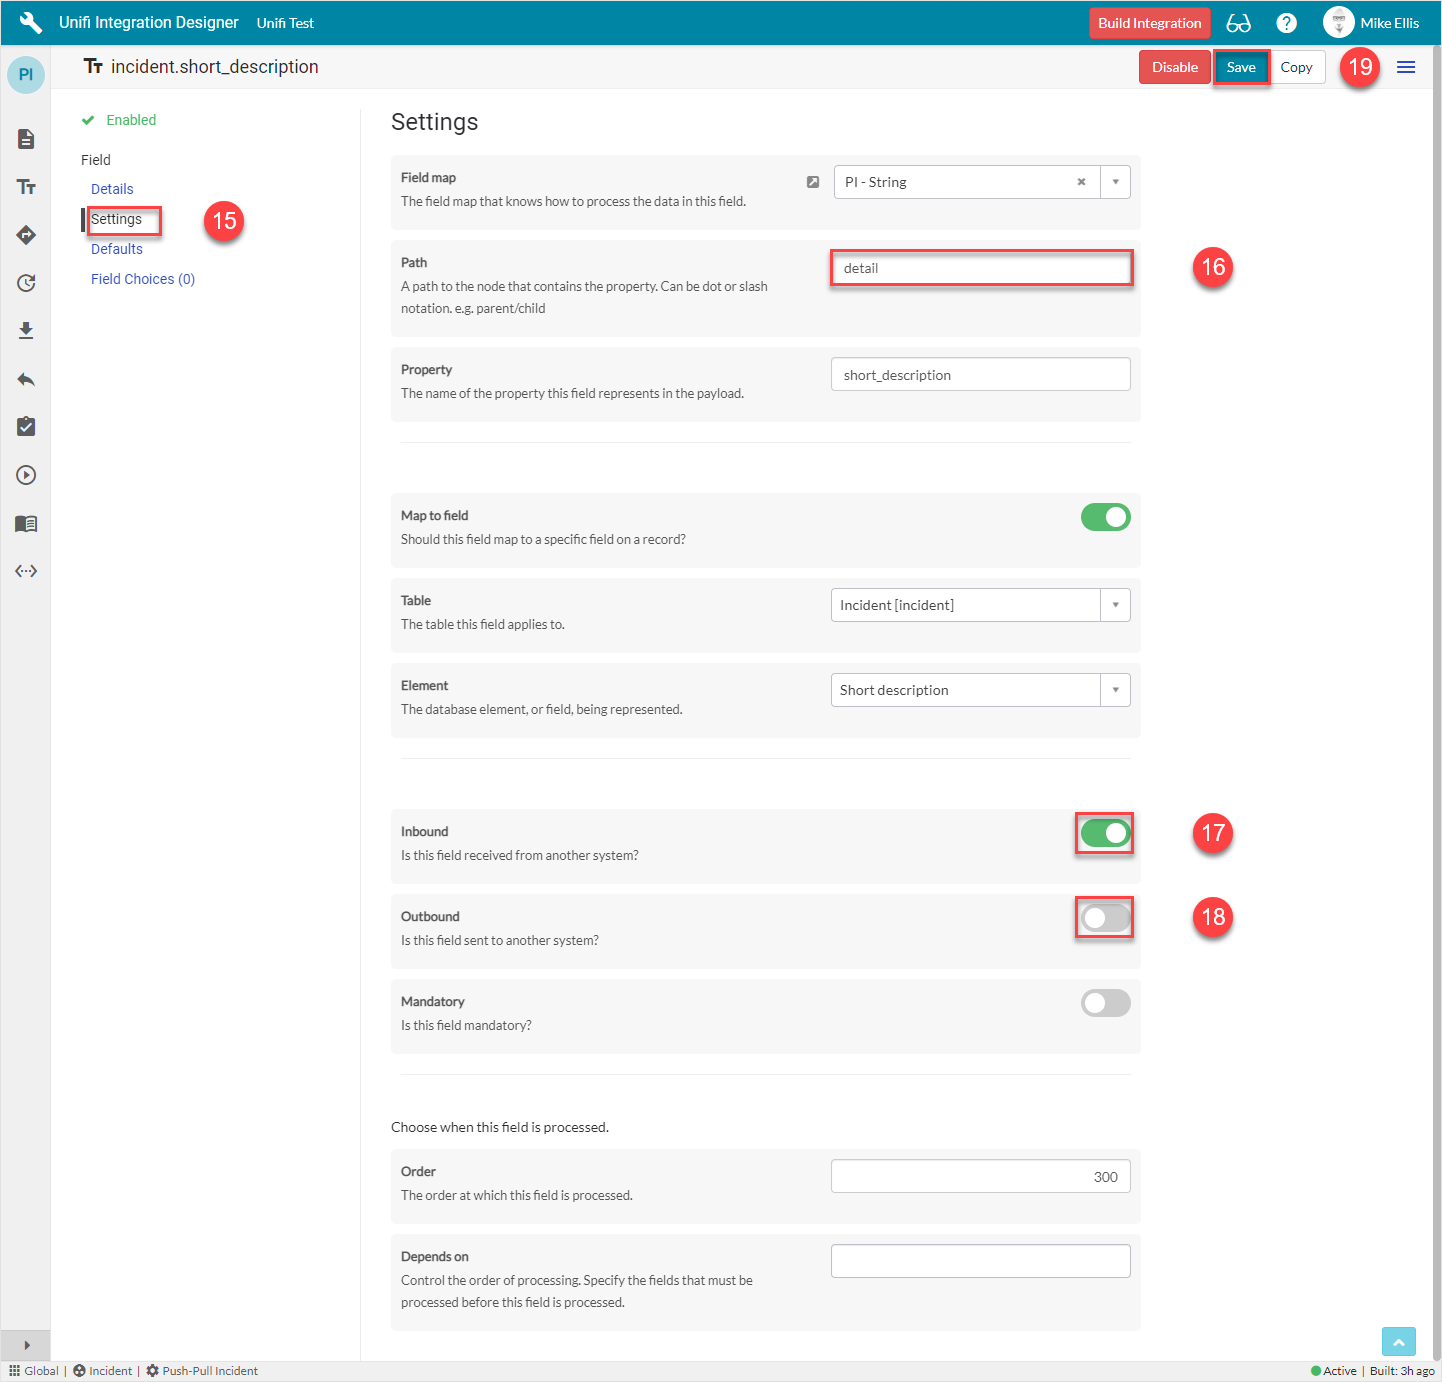Enable the Outbound toggle

(x=1105, y=918)
